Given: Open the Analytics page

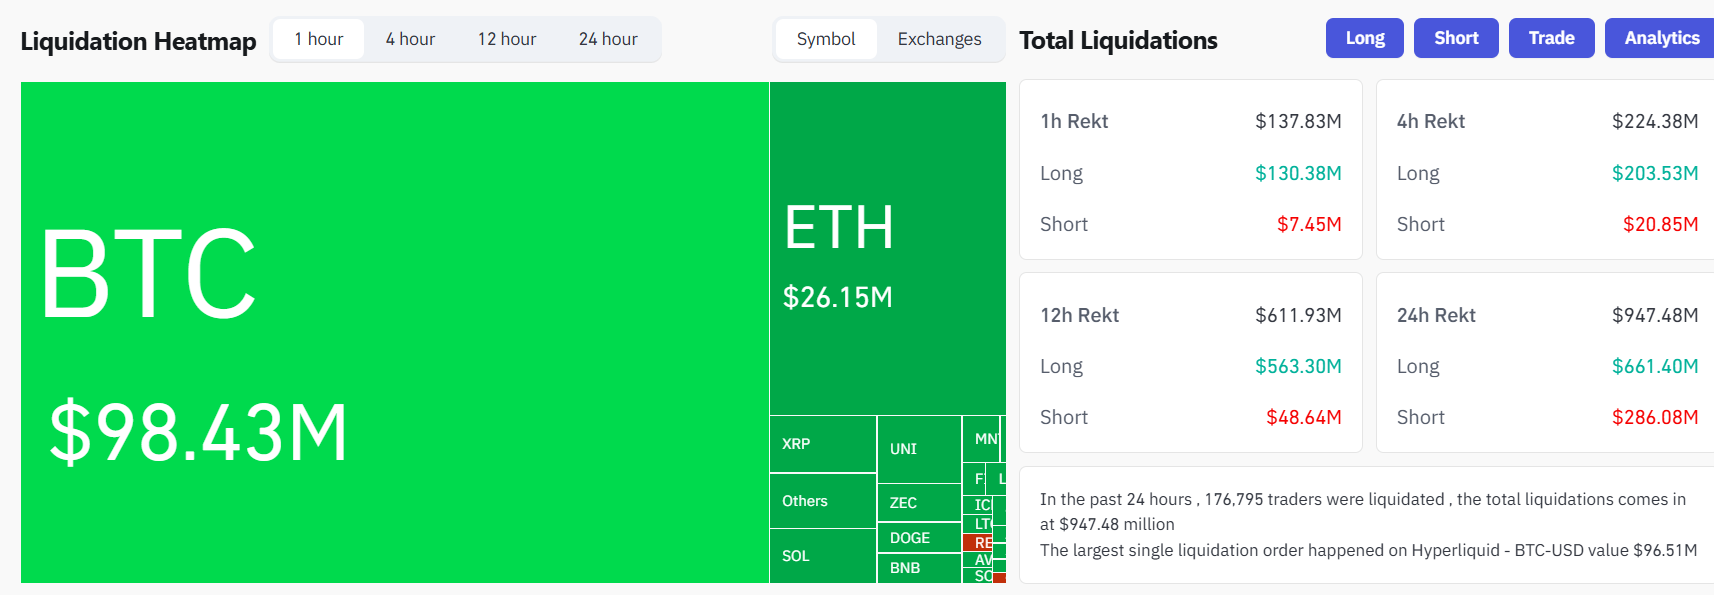Looking at the screenshot, I should [1659, 37].
